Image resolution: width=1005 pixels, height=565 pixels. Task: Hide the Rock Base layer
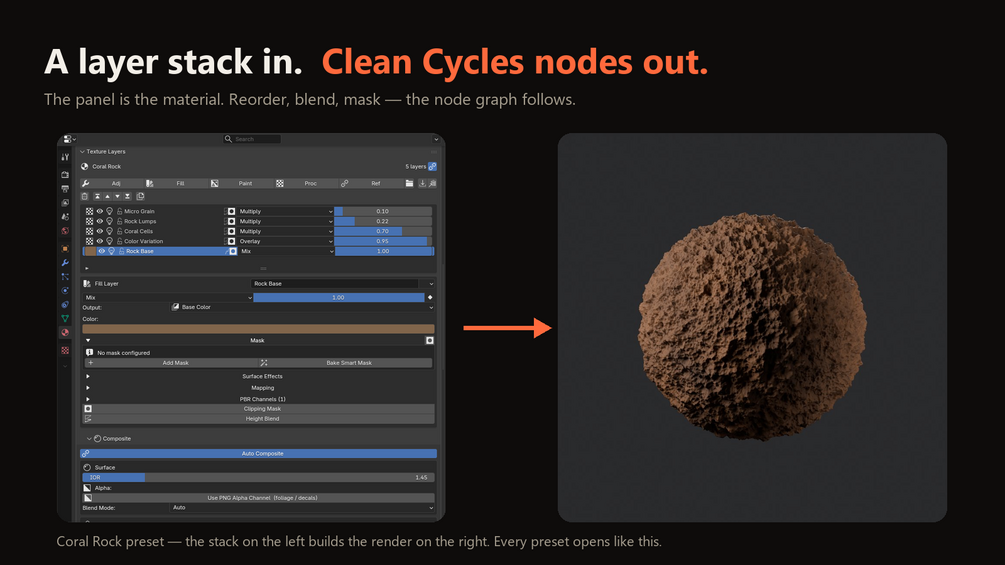click(101, 251)
